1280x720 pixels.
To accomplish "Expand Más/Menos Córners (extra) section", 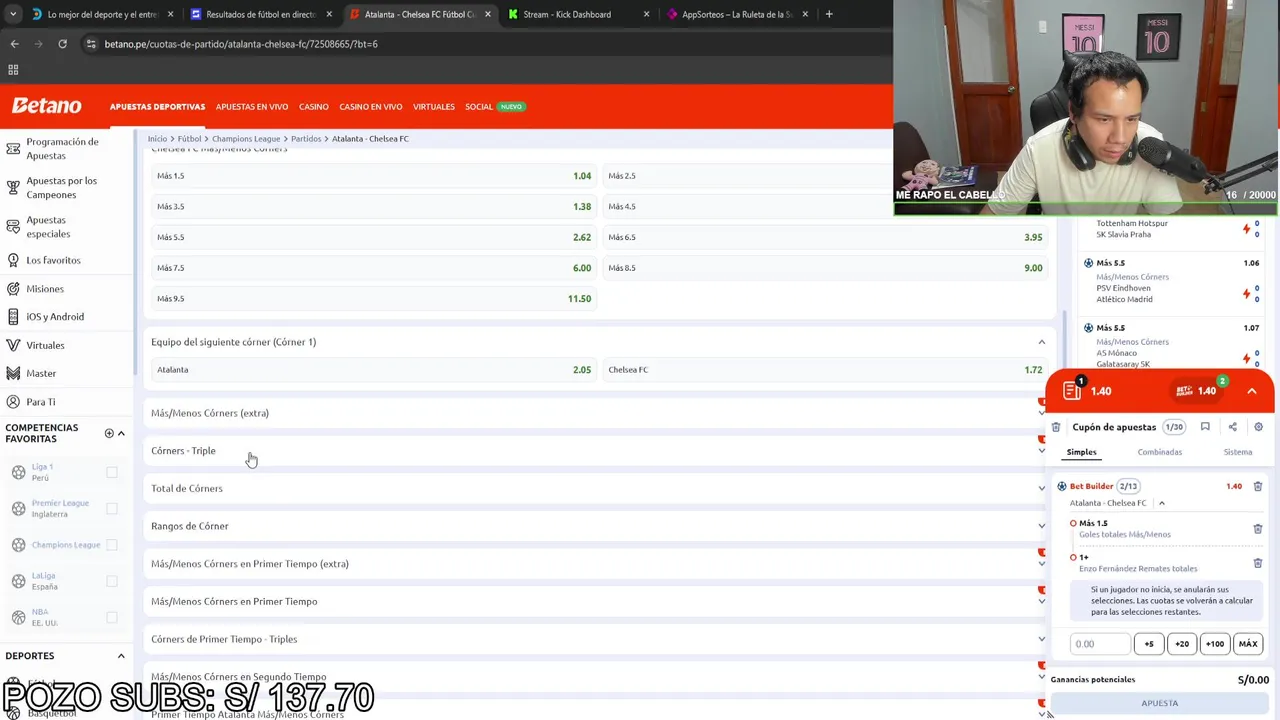I will (x=1041, y=413).
